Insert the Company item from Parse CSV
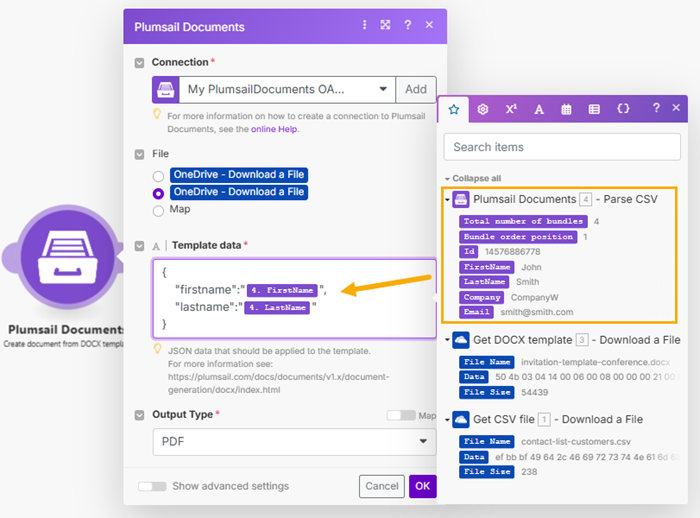 (x=482, y=297)
